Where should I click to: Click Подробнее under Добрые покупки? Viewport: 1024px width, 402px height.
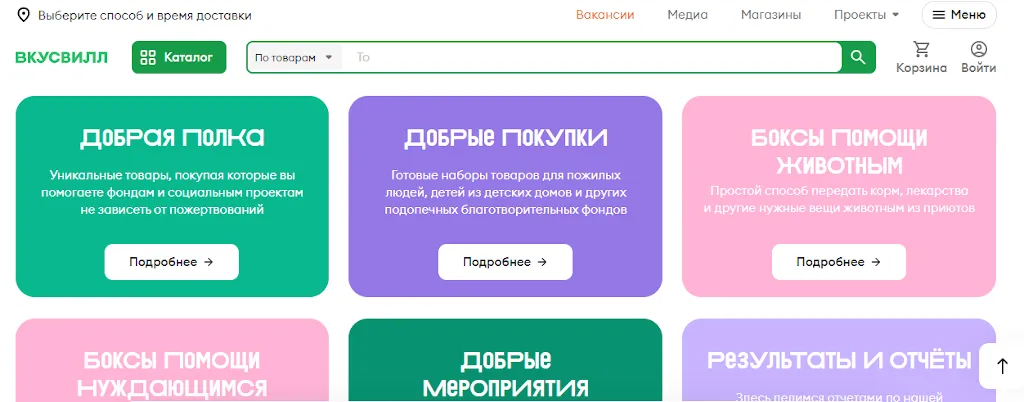(x=505, y=262)
